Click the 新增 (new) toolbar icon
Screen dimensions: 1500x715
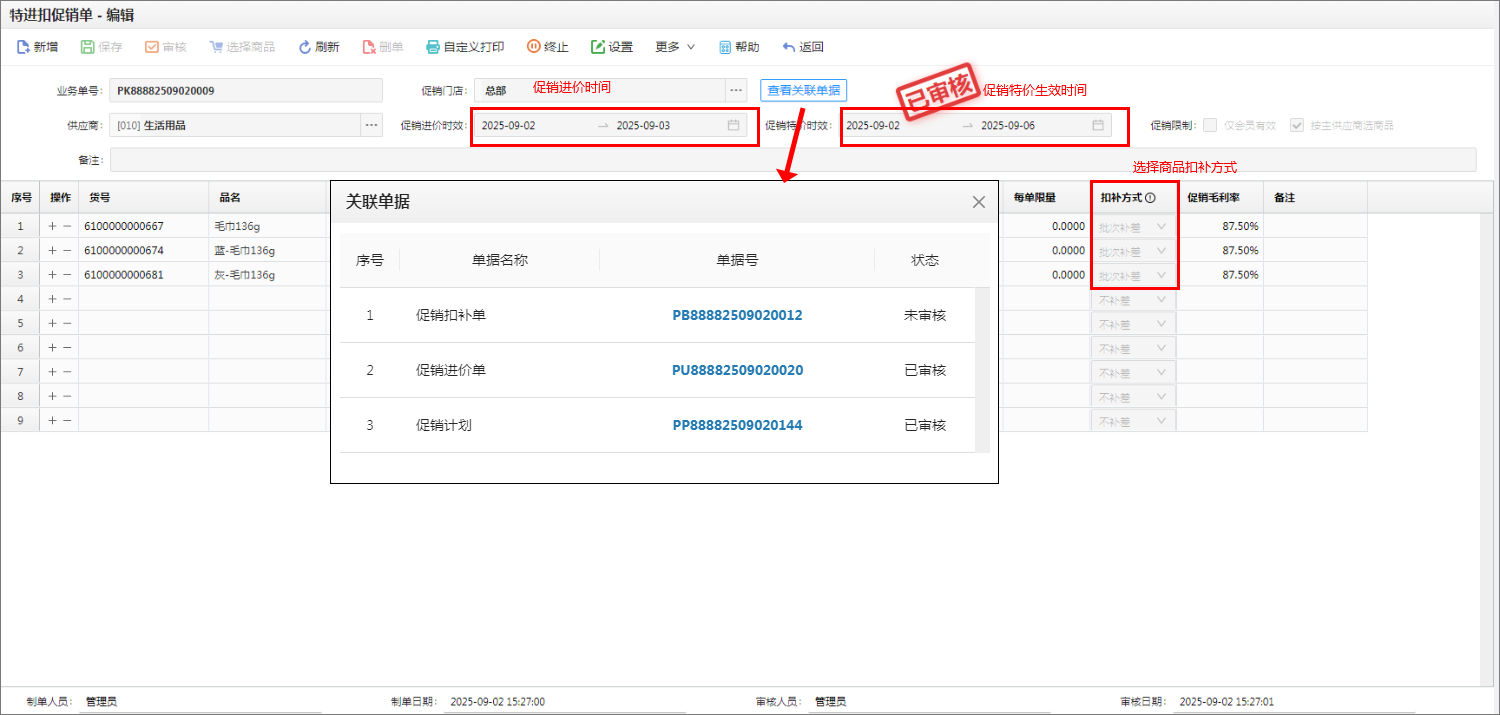coord(23,47)
